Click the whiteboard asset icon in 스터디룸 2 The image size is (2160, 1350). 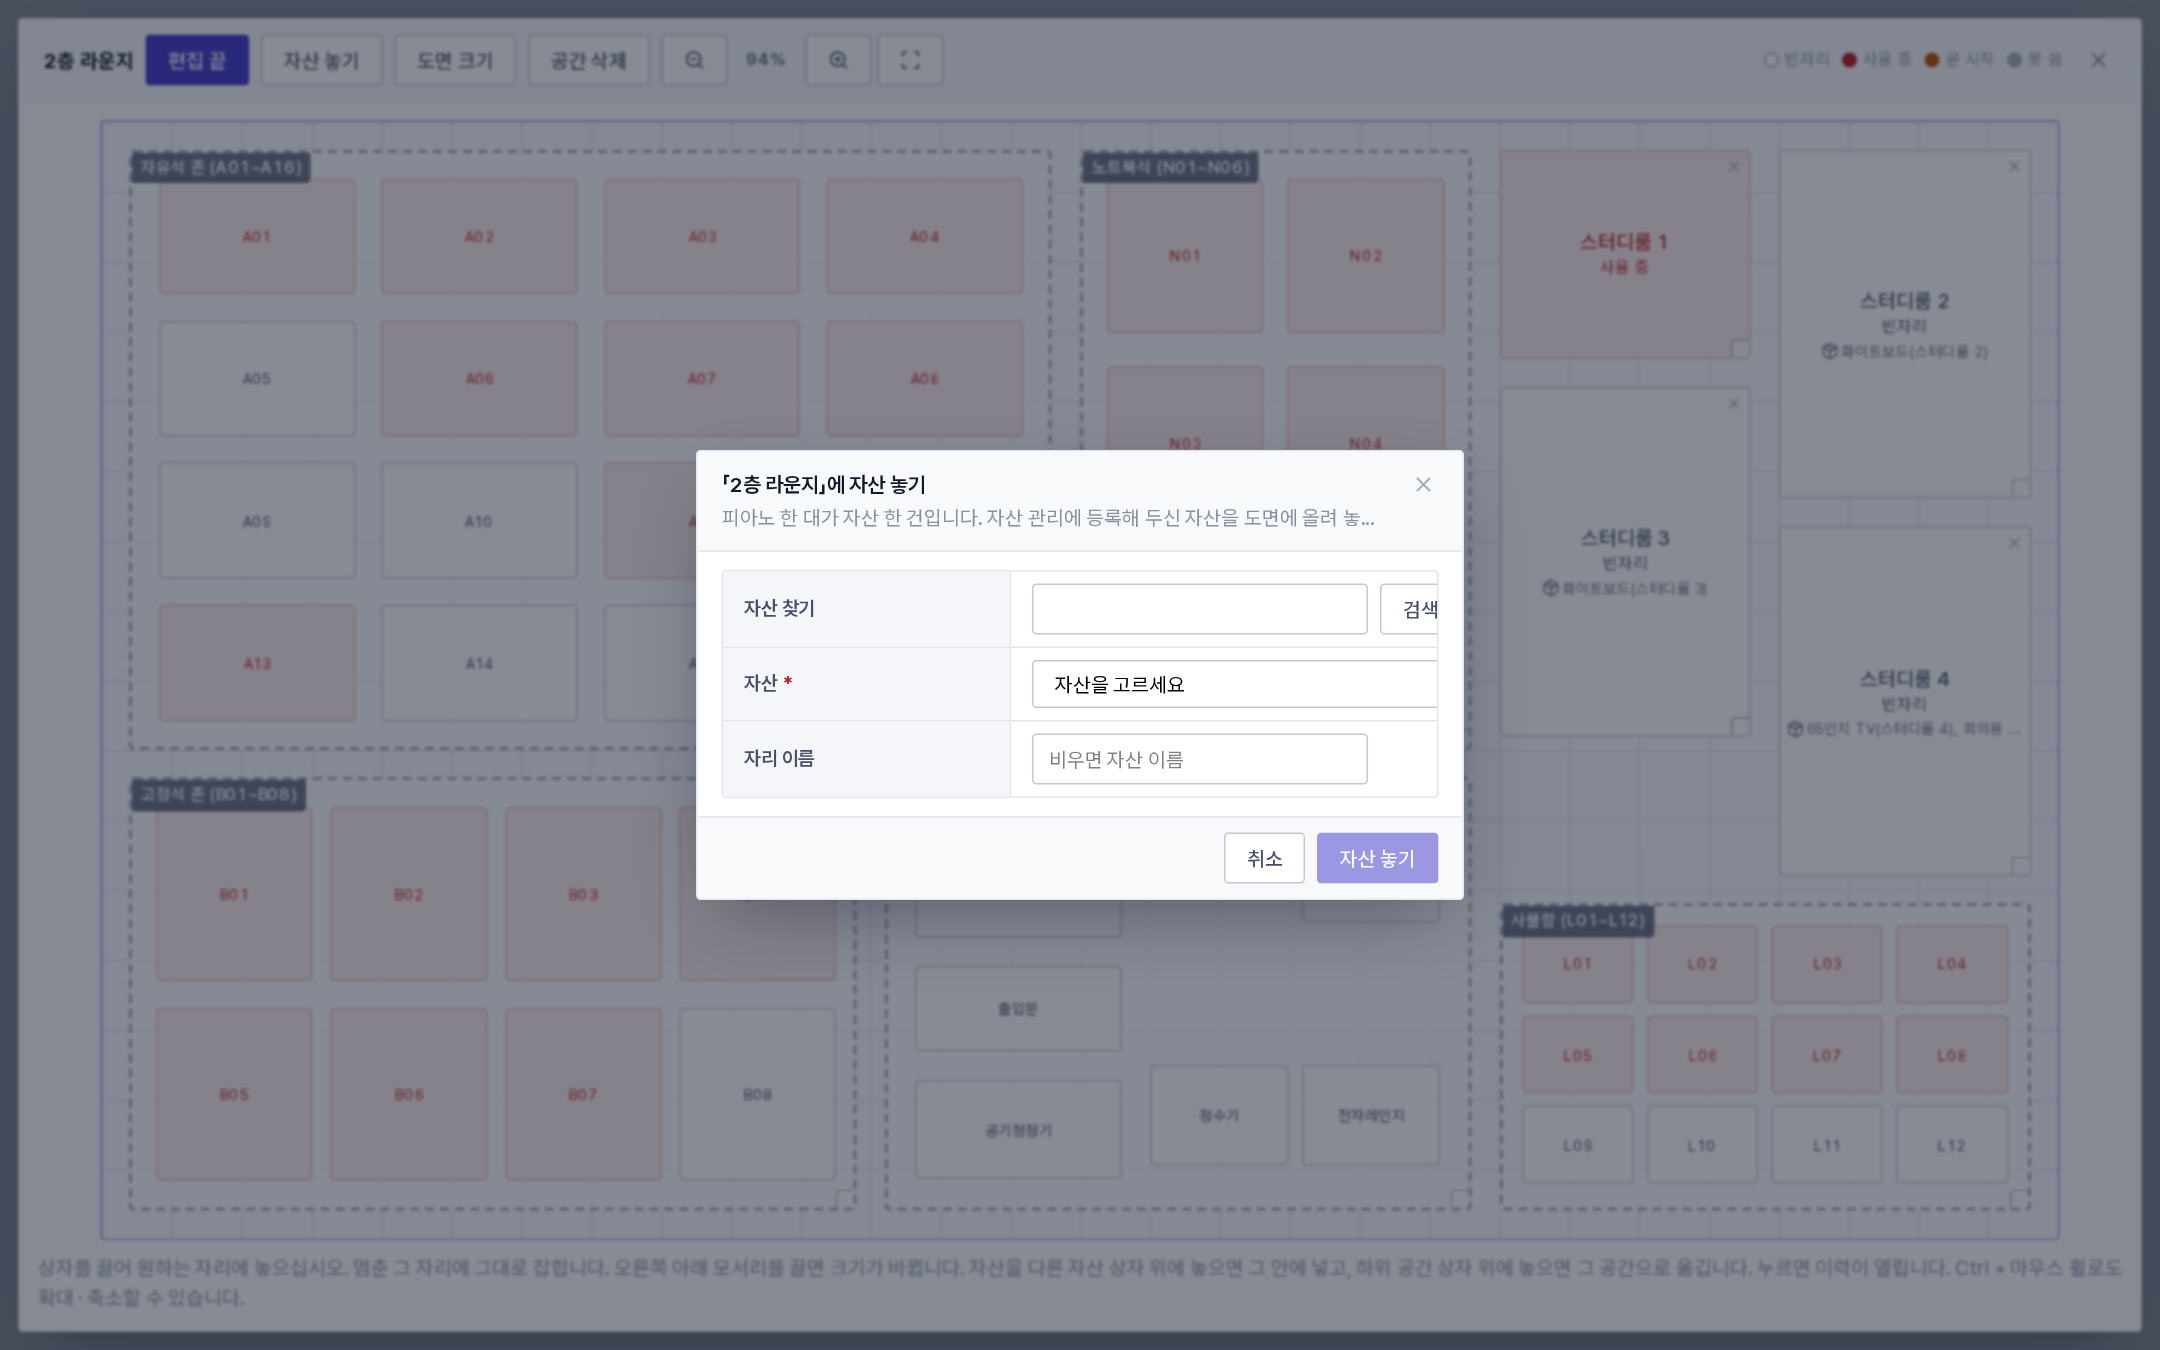click(x=1829, y=351)
